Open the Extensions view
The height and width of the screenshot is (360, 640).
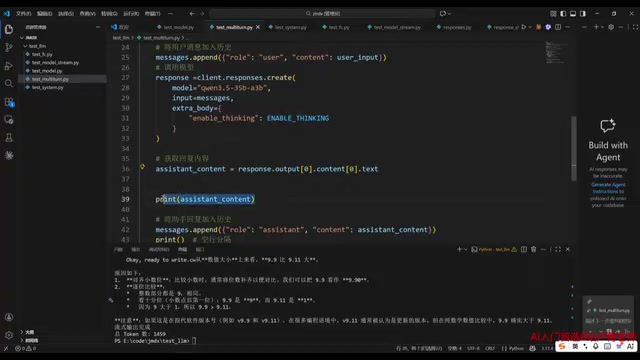click(x=9, y=102)
